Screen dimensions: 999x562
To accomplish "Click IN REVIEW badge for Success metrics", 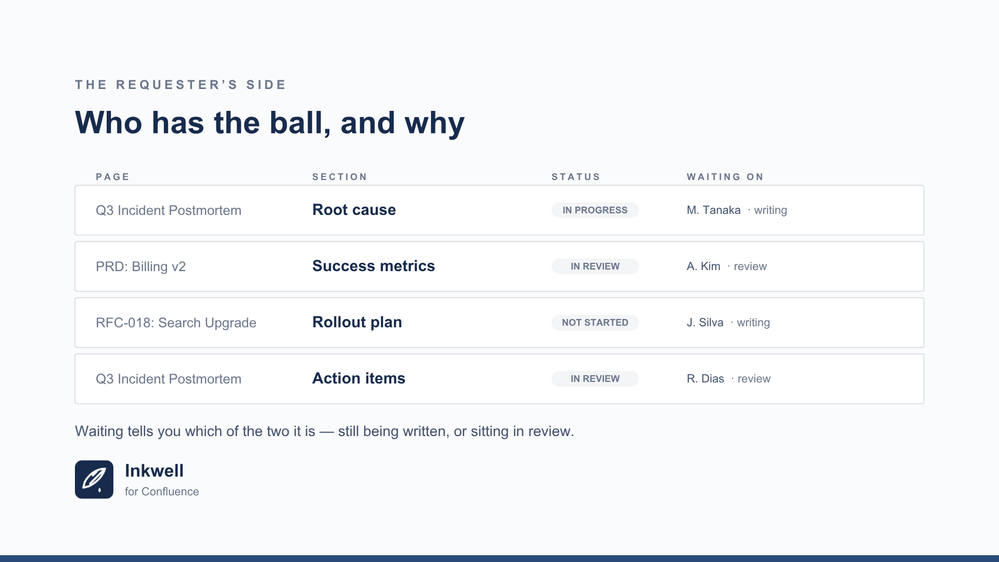I will coord(595,266).
